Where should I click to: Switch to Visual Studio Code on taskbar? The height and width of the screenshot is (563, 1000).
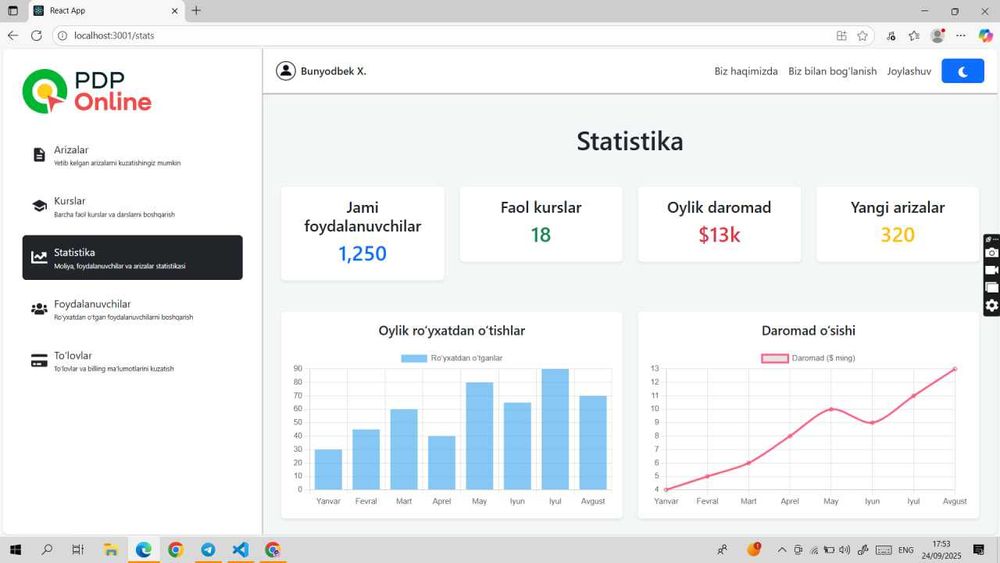point(240,550)
